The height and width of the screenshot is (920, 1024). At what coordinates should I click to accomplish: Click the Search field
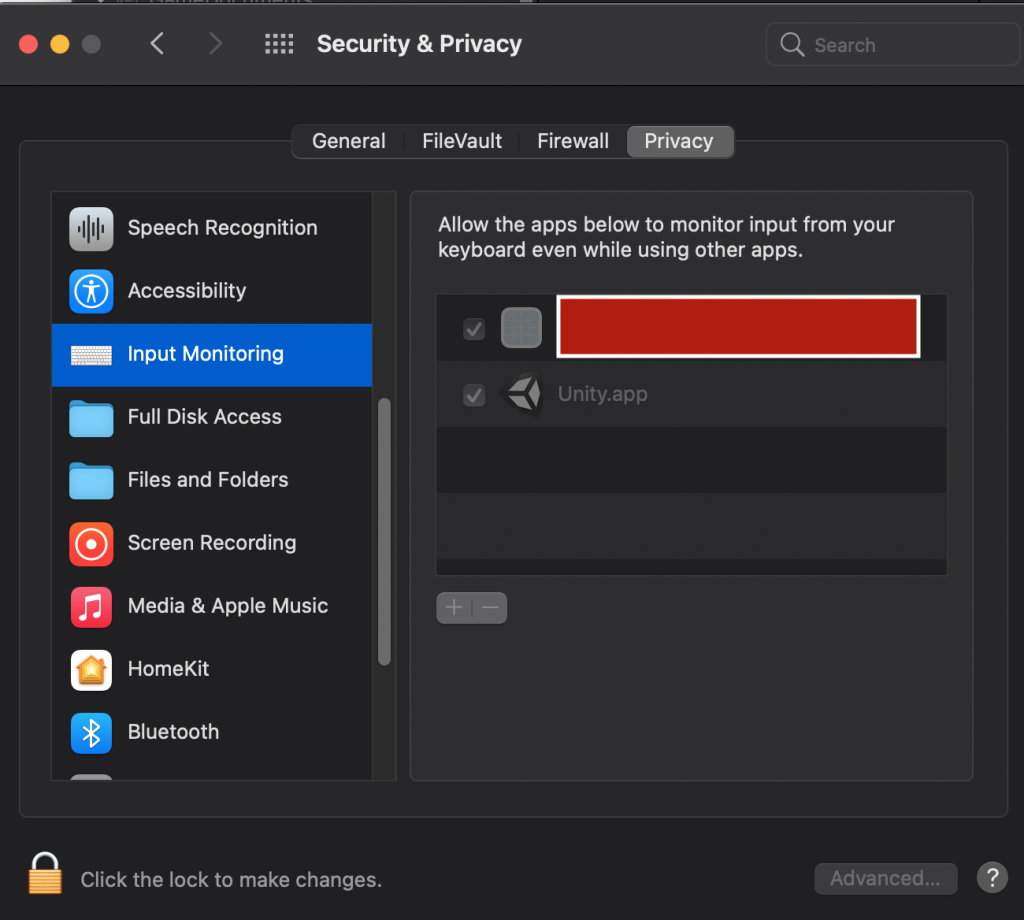pos(890,45)
